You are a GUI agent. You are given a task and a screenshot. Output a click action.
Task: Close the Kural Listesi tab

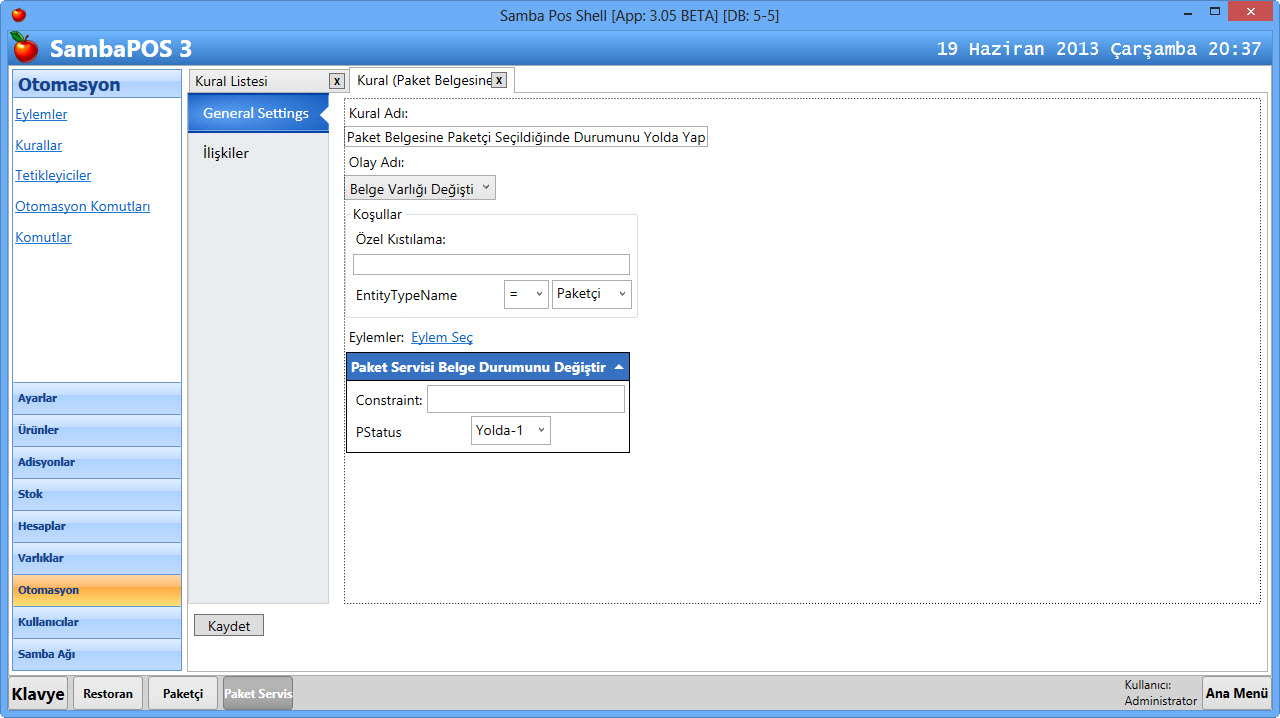coord(337,81)
